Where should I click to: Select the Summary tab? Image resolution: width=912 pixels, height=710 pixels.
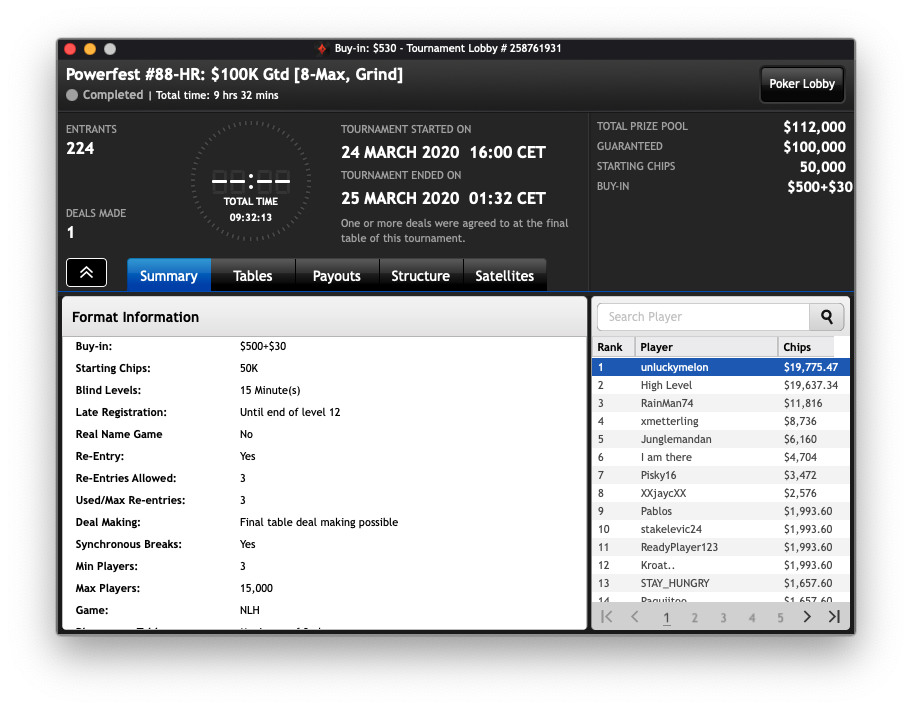pos(169,276)
